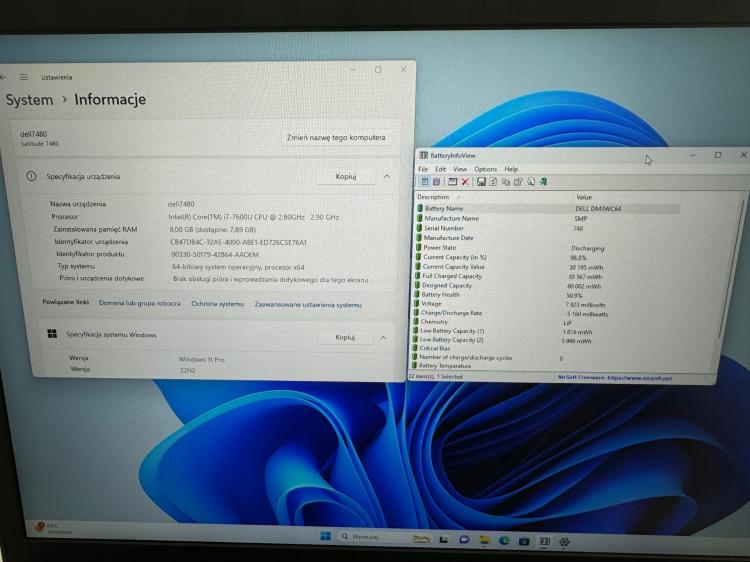The image size is (750, 562).
Task: Click BatteryInfoView icon on taskbar
Action: (x=544, y=541)
